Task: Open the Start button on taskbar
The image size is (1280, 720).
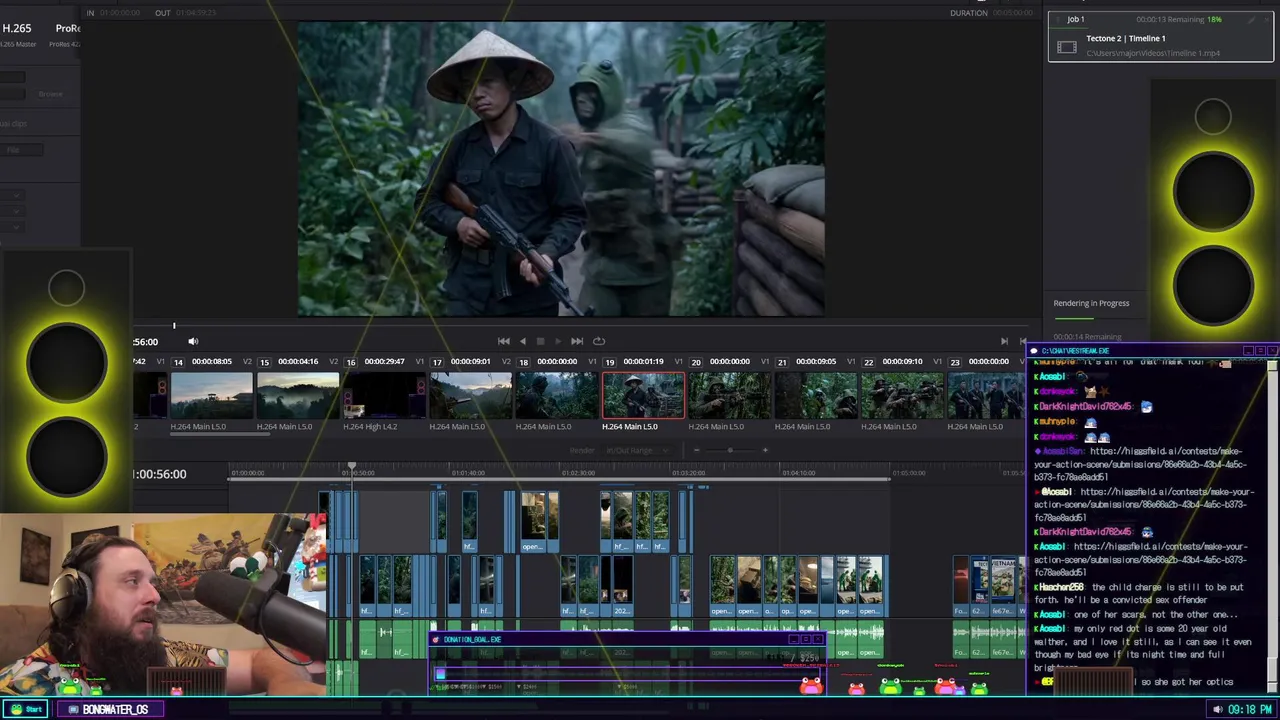Action: [x=27, y=709]
